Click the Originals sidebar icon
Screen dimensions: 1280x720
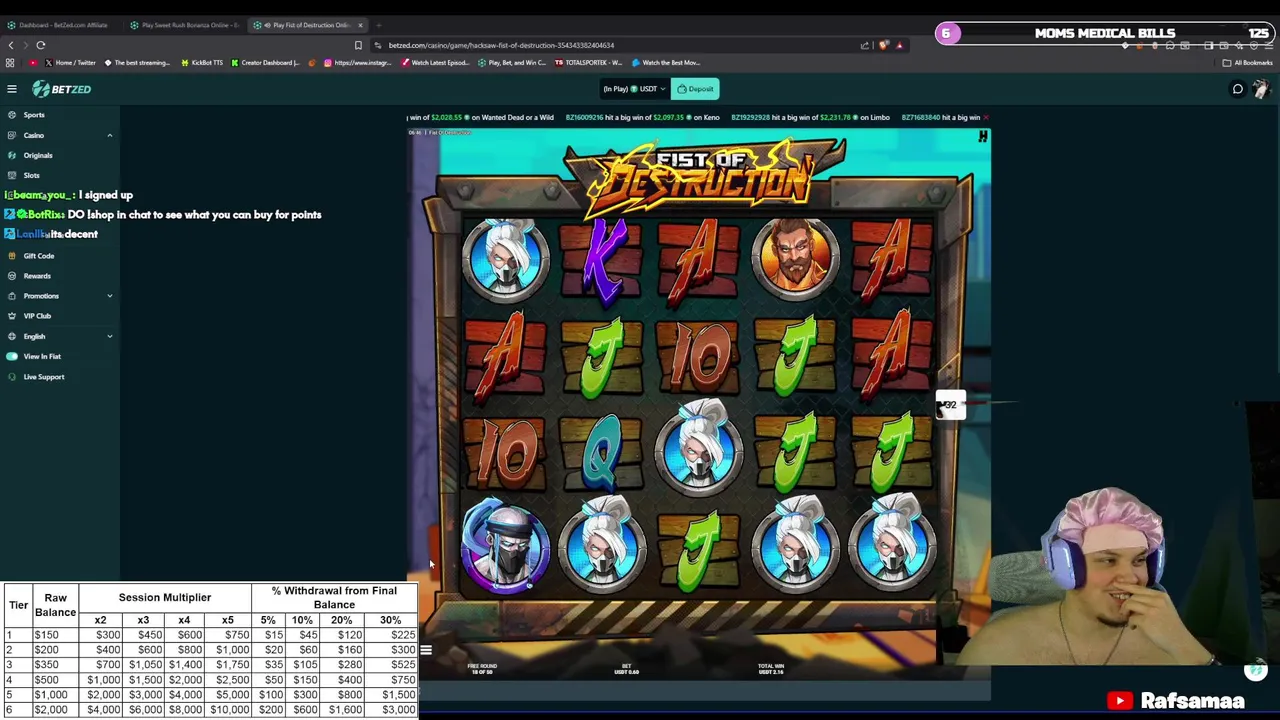pyautogui.click(x=12, y=155)
